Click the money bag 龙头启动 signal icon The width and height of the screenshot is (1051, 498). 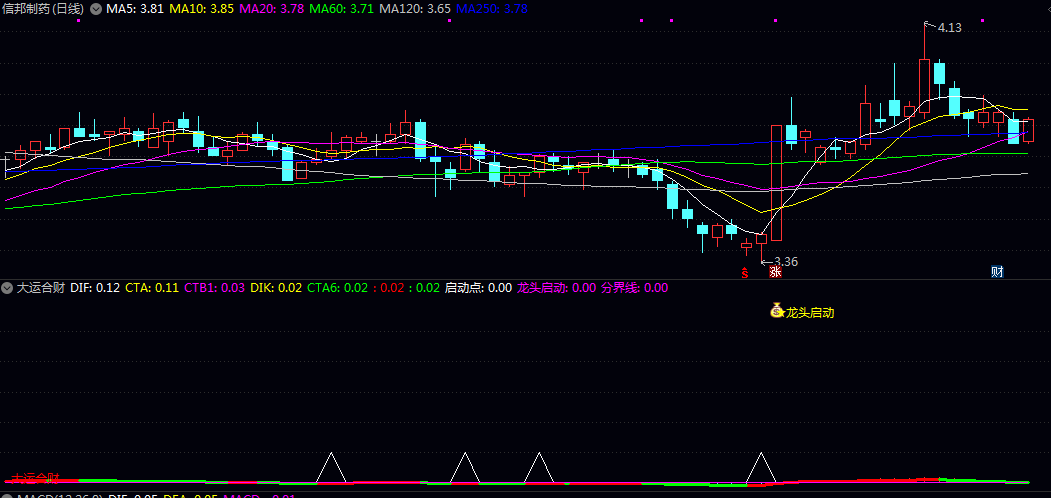pos(776,311)
